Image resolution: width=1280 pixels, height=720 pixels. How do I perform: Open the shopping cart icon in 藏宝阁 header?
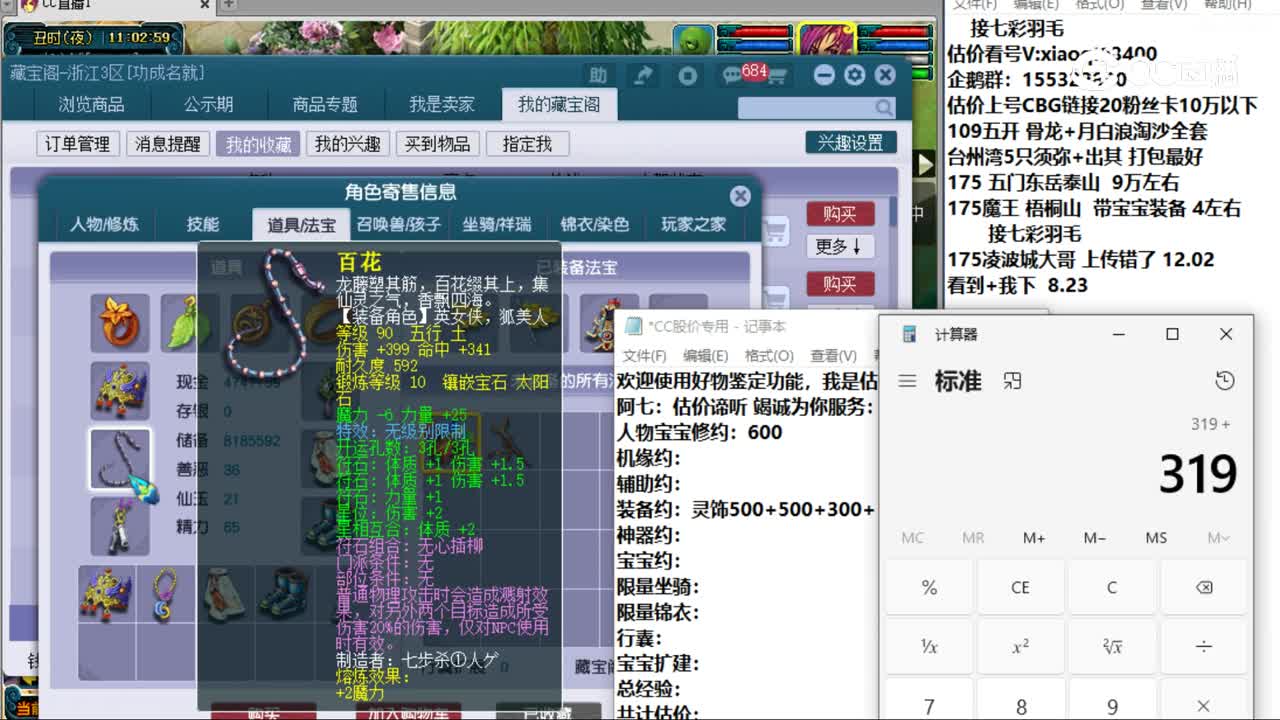tap(779, 75)
